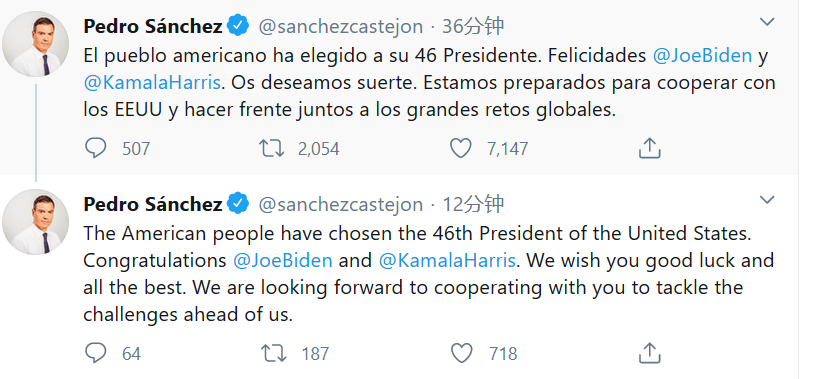Viewport: 813px width, 379px height.
Task: Open Pedro Sánchez avatar on the second tweet
Action: [36, 222]
